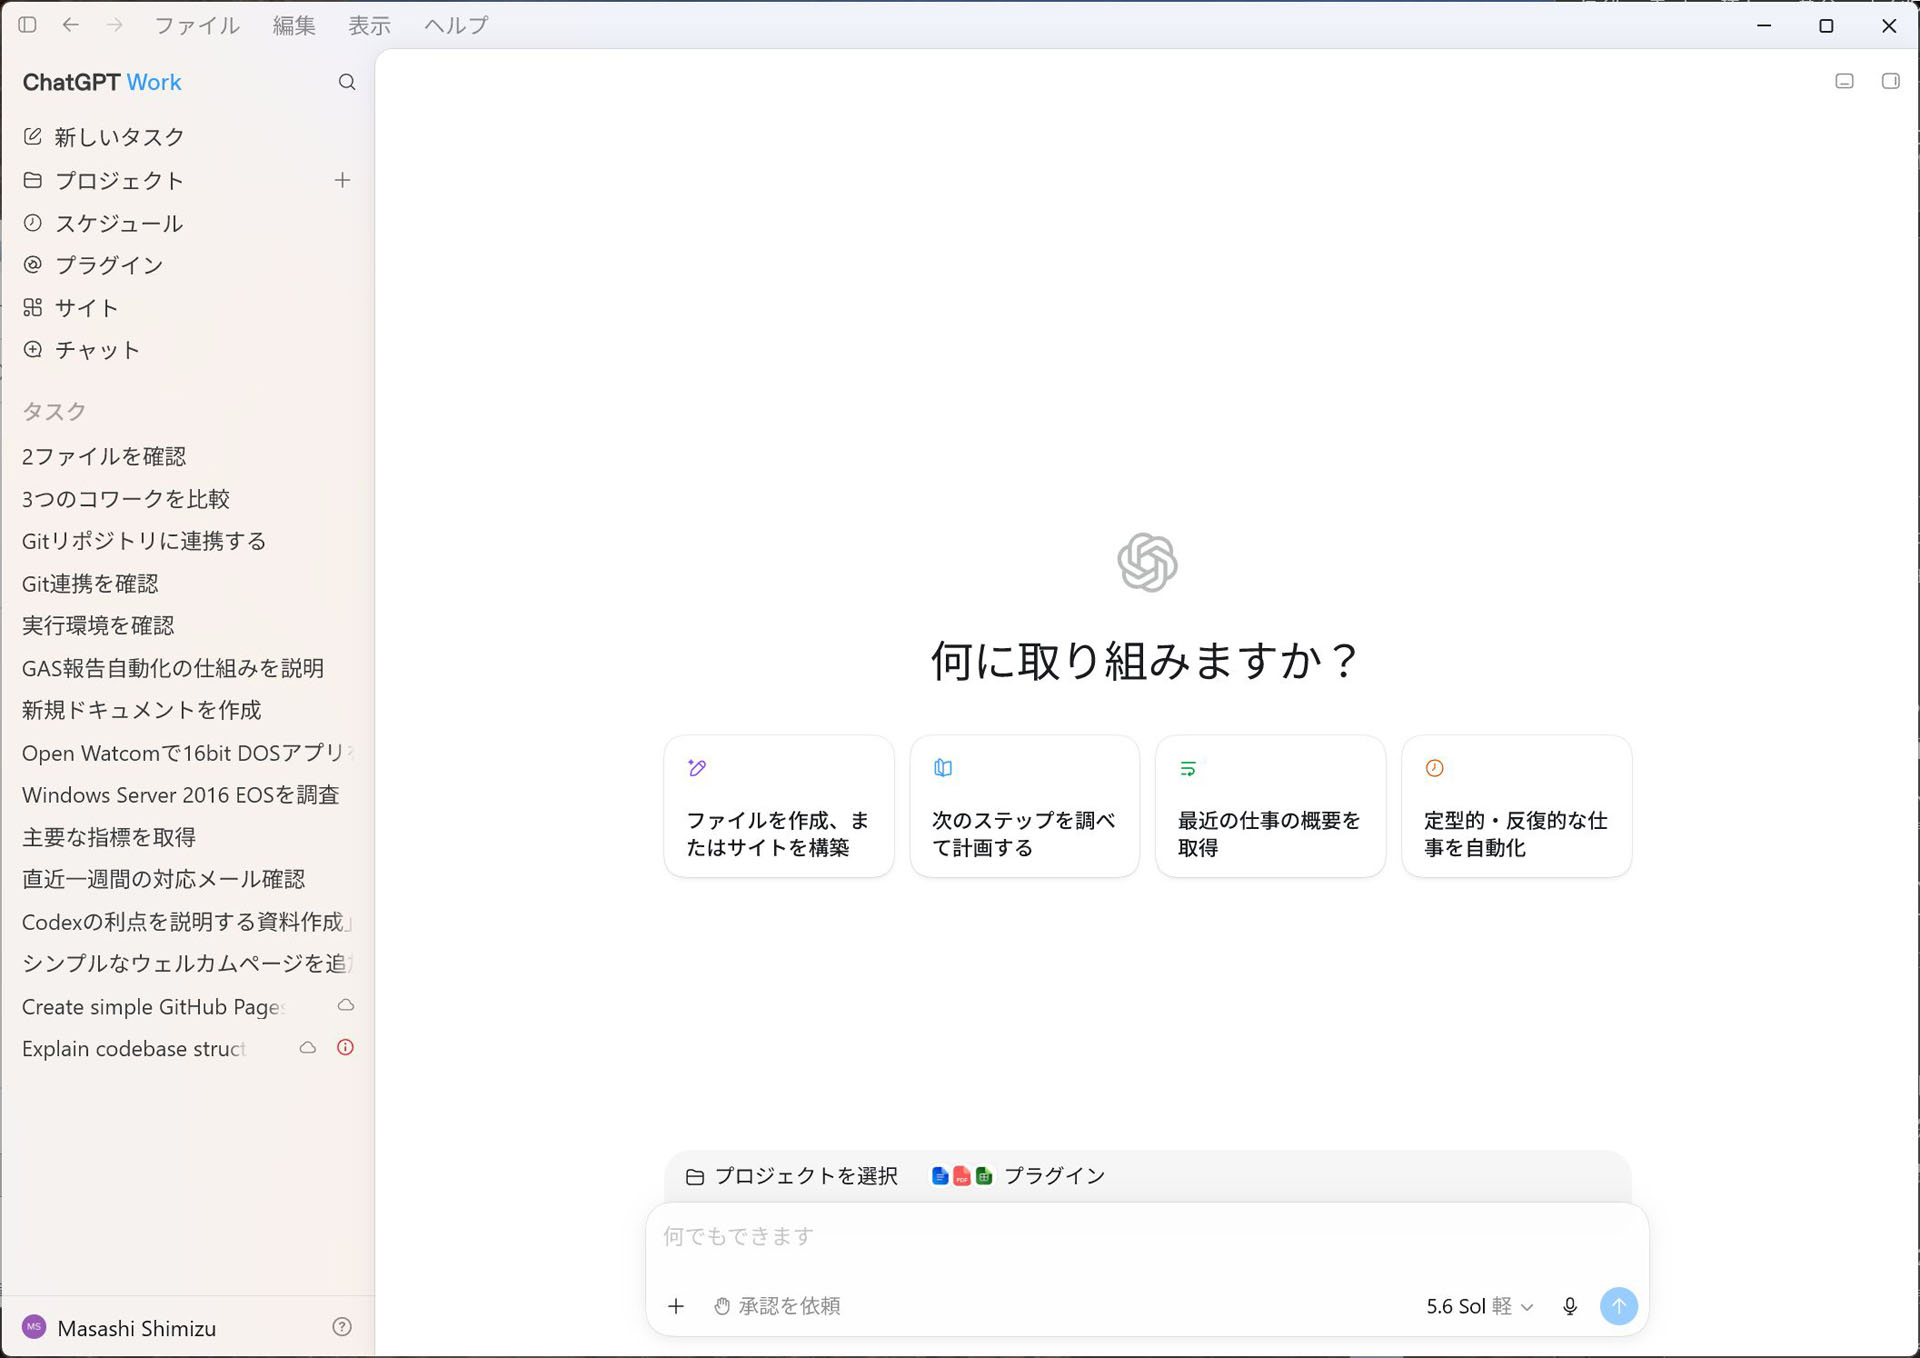Viewport: 1920px width, 1358px height.
Task: Open help question mark icon
Action: coord(342,1327)
